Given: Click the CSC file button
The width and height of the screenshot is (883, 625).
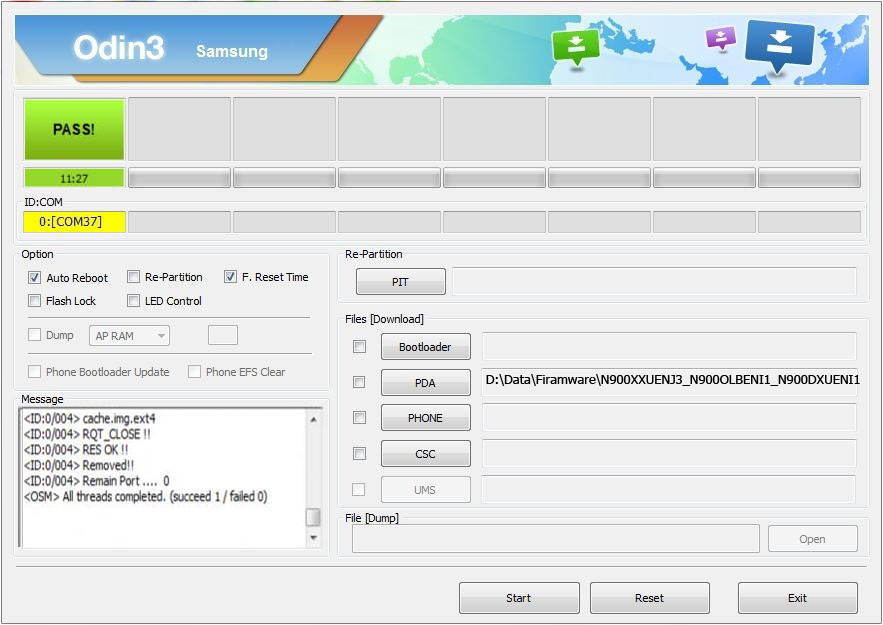Looking at the screenshot, I should coord(426,454).
